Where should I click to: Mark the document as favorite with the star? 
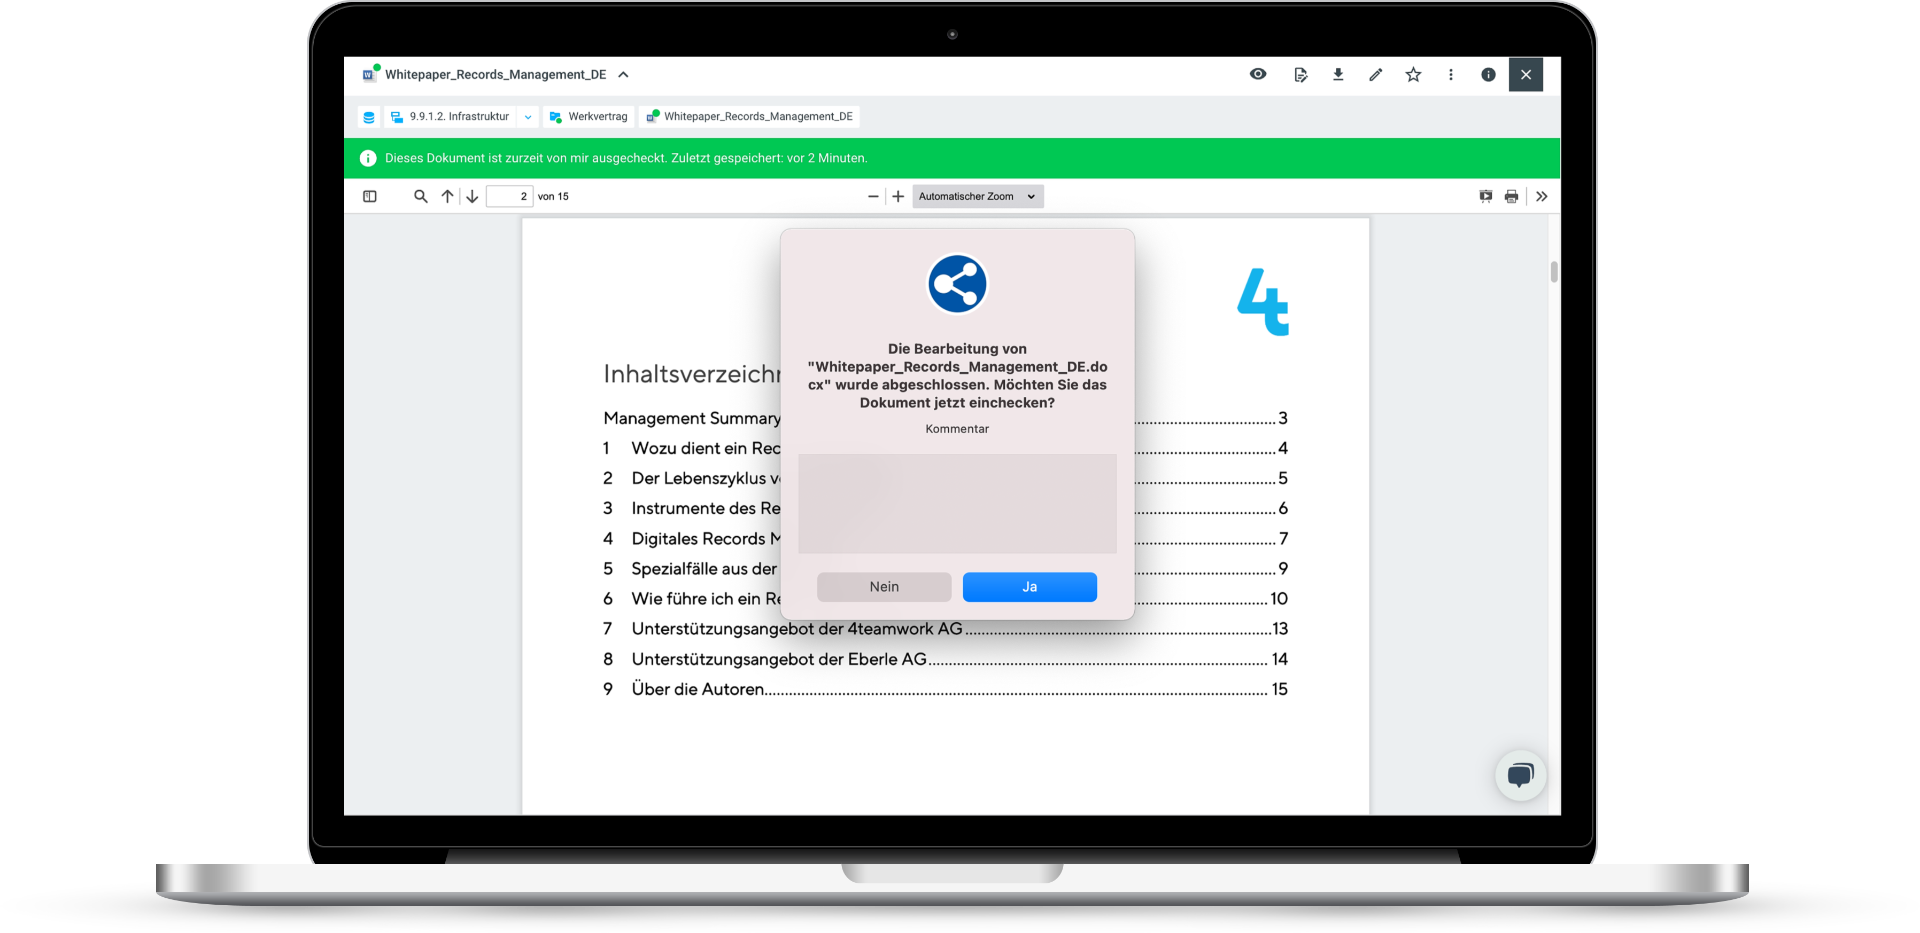(x=1413, y=74)
